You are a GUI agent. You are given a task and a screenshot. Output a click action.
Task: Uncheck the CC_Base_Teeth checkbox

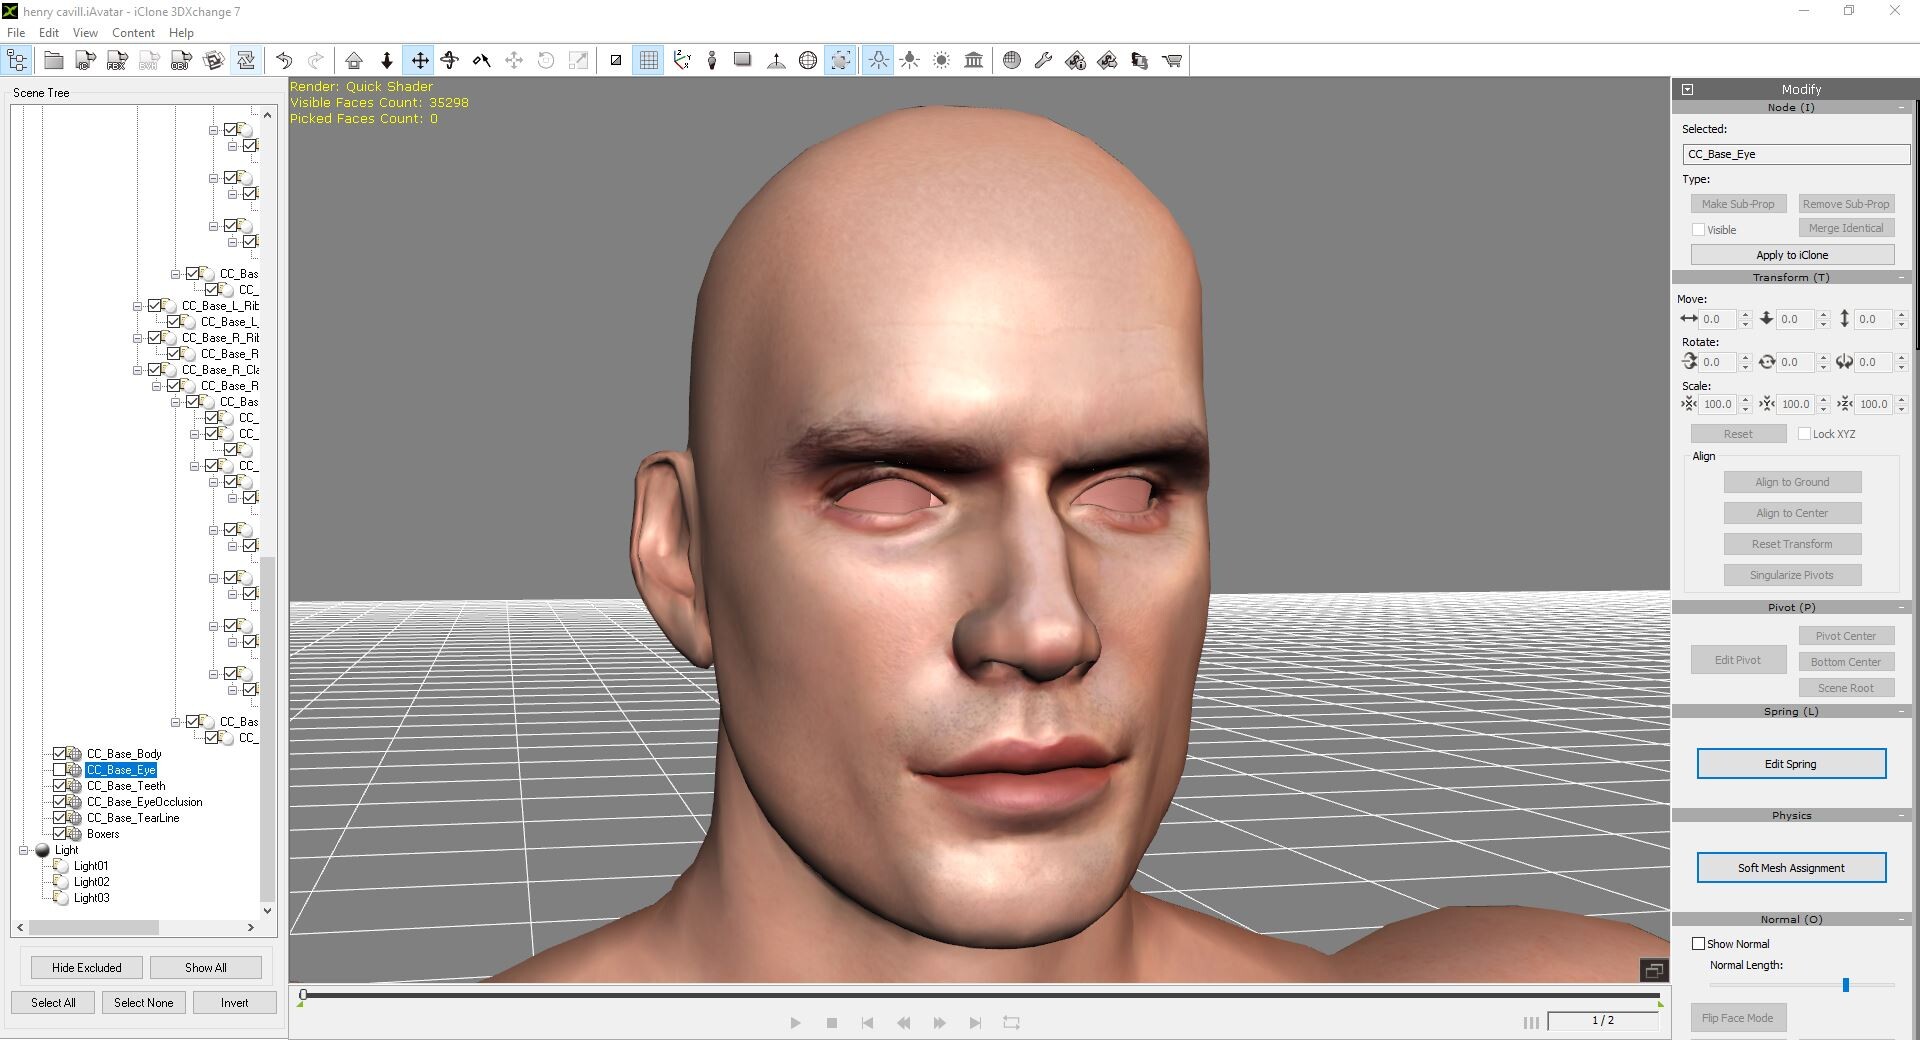59,786
